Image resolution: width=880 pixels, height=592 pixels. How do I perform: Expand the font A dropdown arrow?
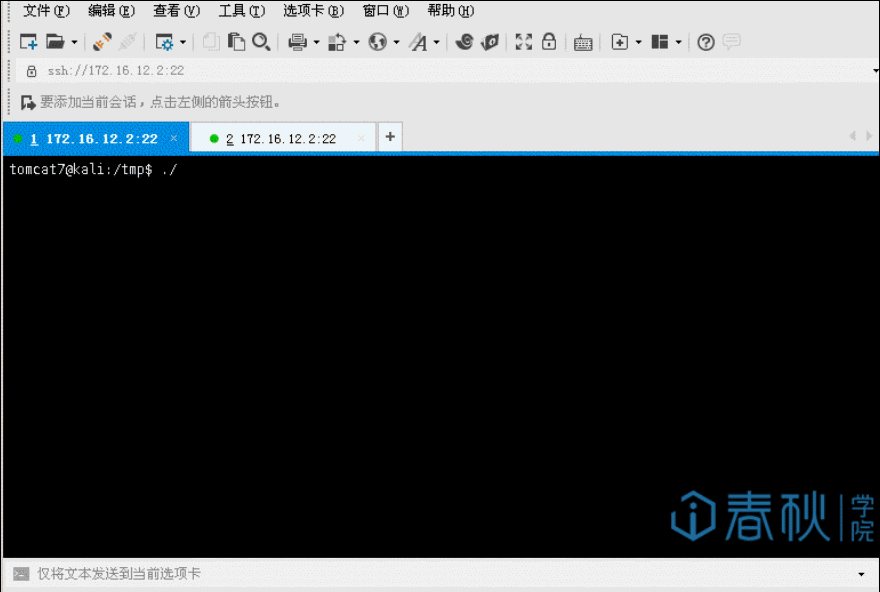pos(436,42)
